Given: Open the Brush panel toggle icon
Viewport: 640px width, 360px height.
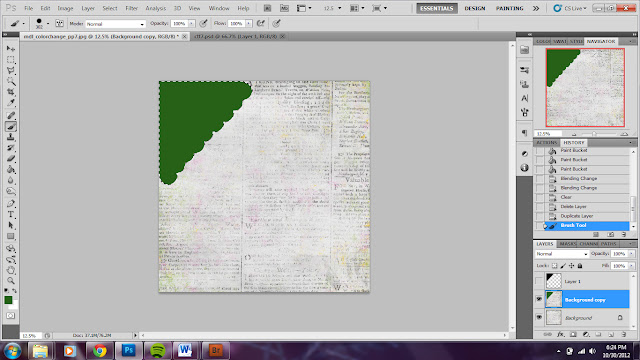Looking at the screenshot, I should click(60, 24).
